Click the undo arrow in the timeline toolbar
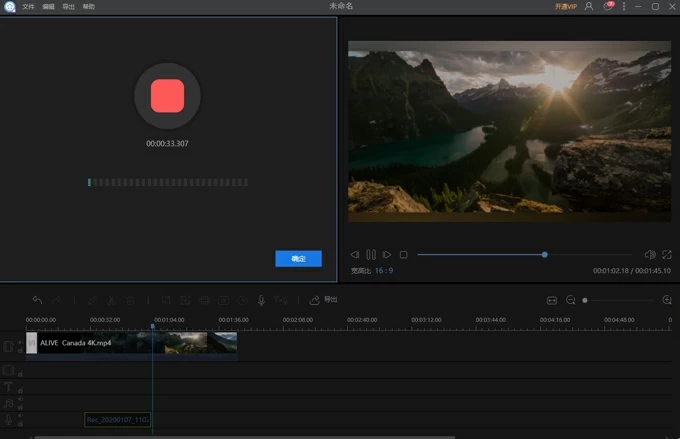This screenshot has height=439, width=680. (37, 300)
